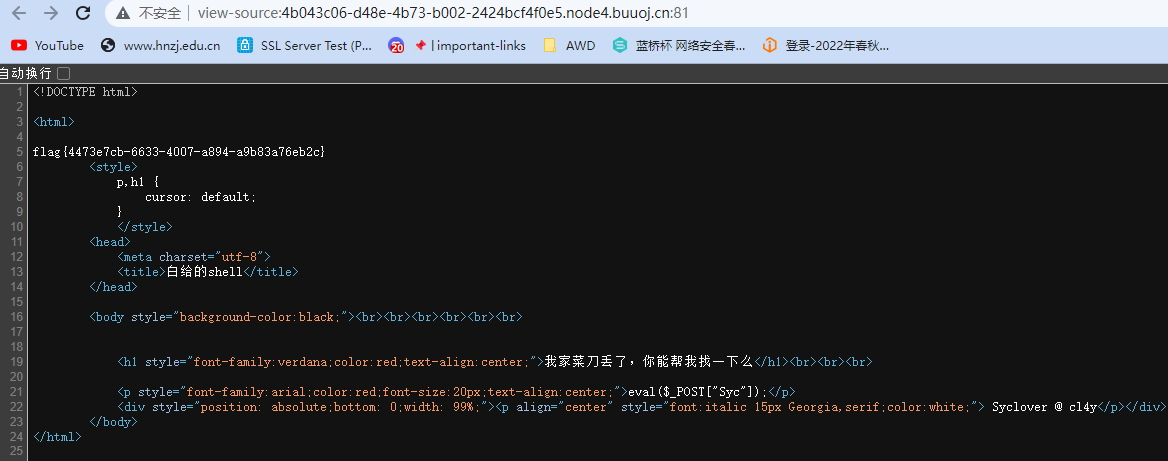The image size is (1168, 461).
Task: Click the 蓝桥杯 teal hexagon icon
Action: 620,45
